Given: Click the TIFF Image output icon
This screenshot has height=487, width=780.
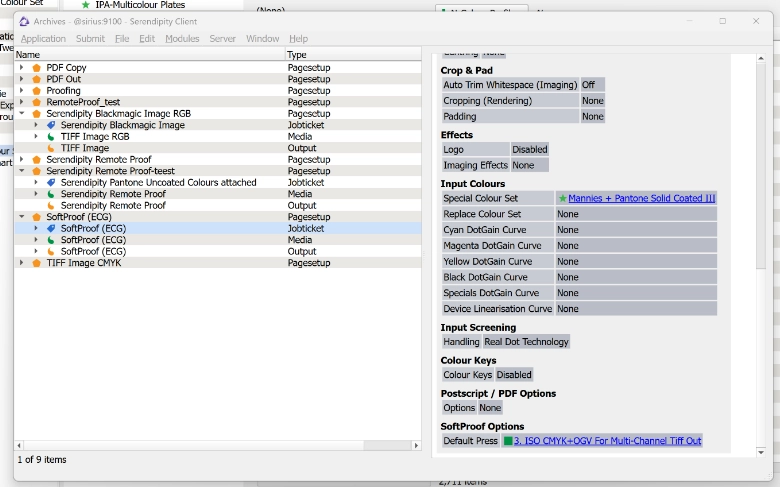Looking at the screenshot, I should [x=51, y=148].
